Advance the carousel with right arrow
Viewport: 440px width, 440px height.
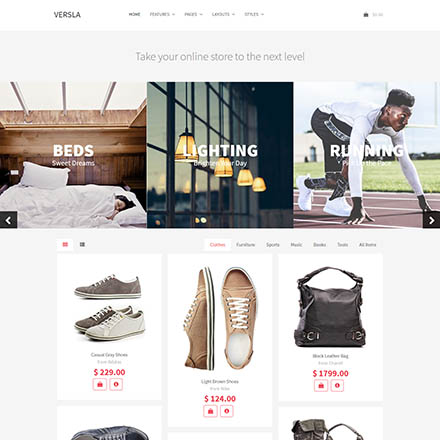(431, 220)
